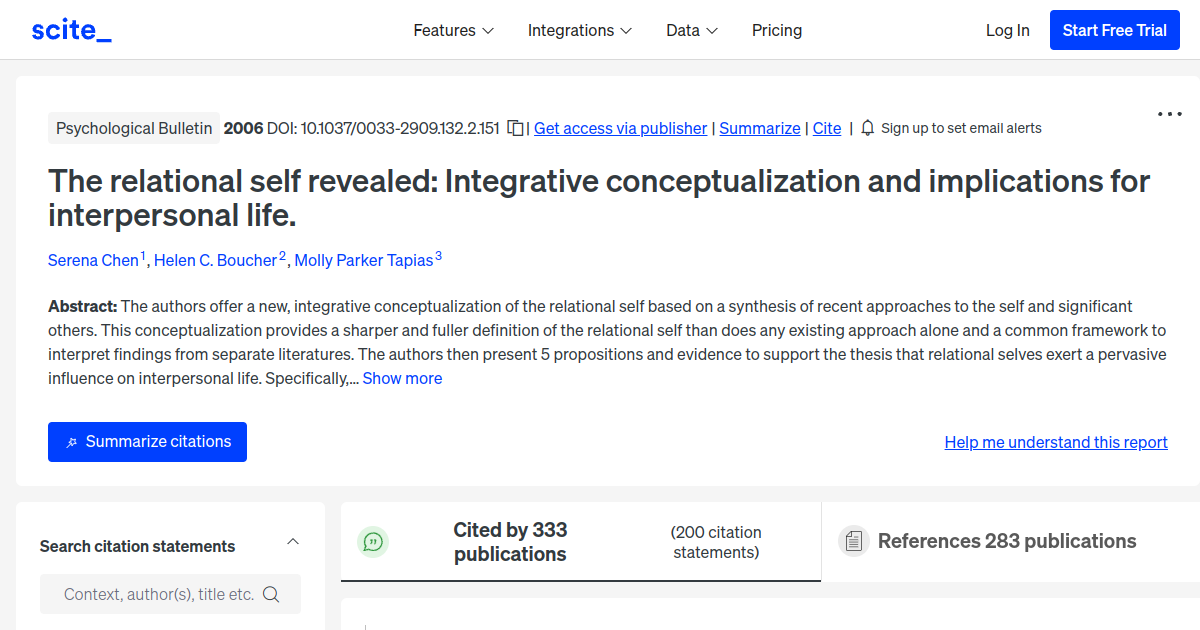The width and height of the screenshot is (1200, 630).
Task: Copy the DOI with the copy icon
Action: pos(515,128)
